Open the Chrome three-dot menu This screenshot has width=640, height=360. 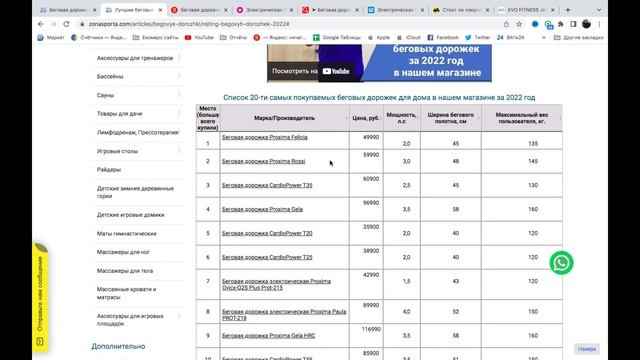click(599, 24)
